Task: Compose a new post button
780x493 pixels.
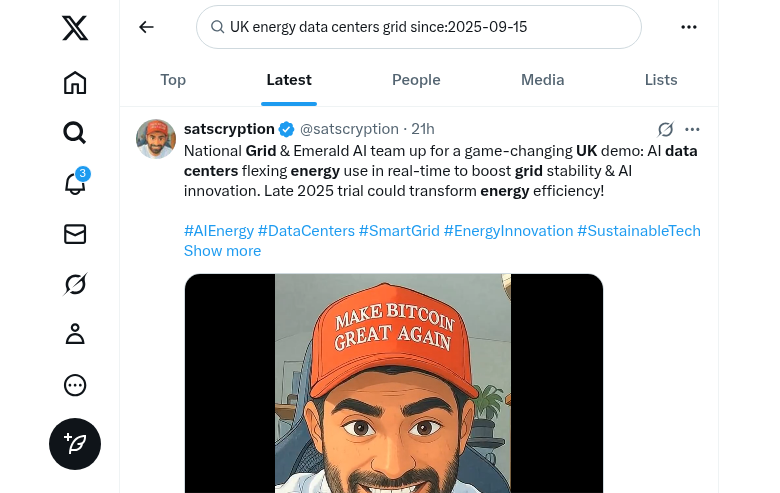Action: [75, 443]
